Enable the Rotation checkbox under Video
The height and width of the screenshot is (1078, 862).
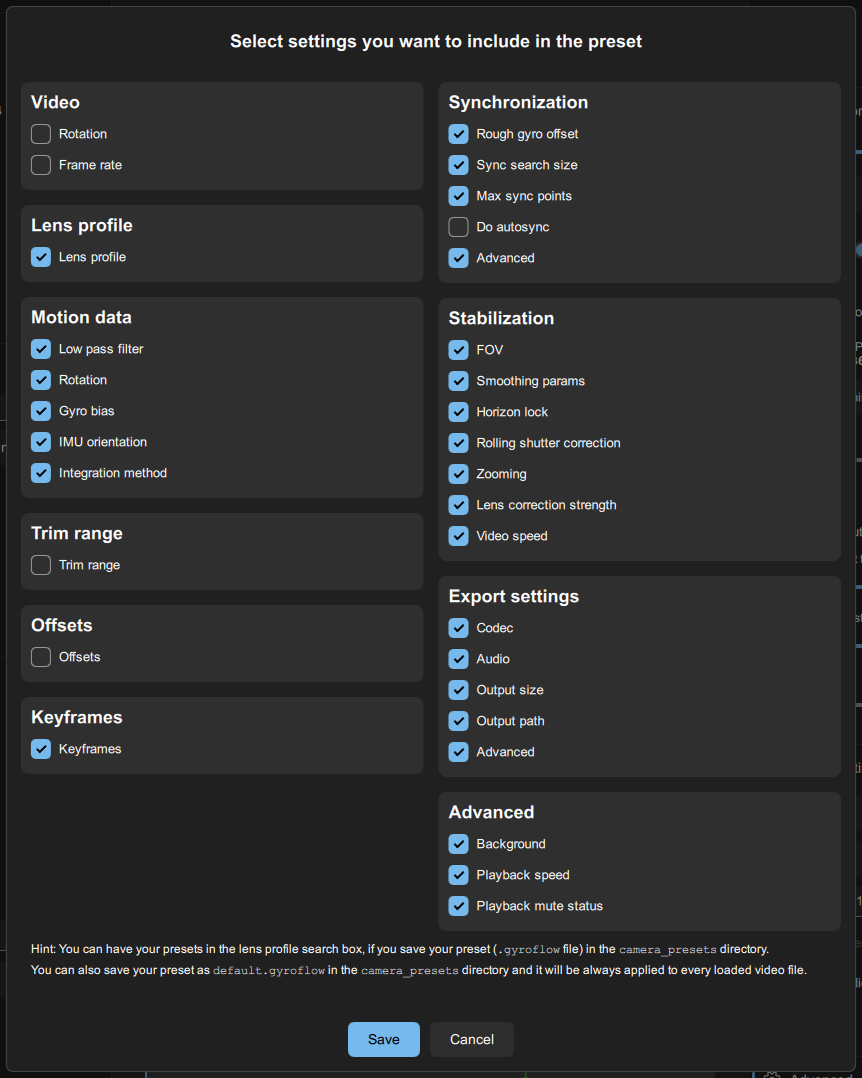click(x=41, y=134)
